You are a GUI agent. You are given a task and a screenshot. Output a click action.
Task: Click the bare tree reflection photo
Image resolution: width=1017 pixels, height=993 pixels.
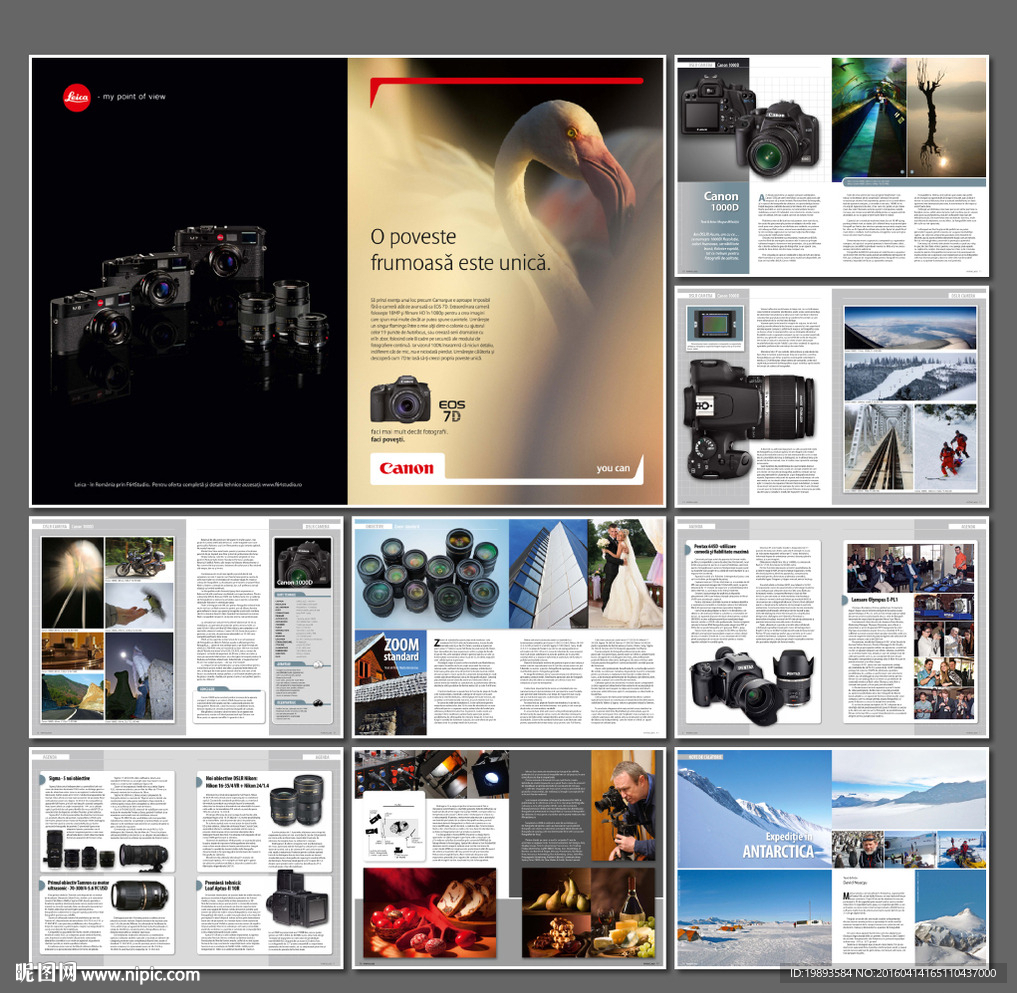pos(946,117)
